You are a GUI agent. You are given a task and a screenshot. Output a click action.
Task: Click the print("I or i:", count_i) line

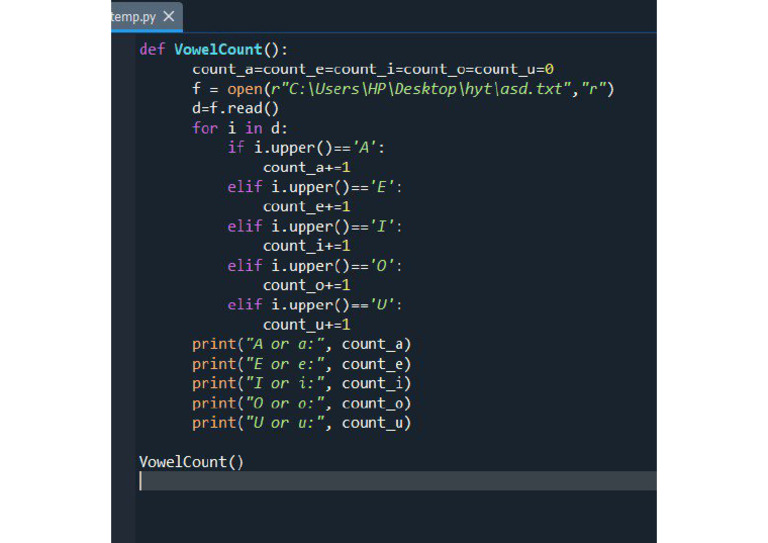(301, 383)
